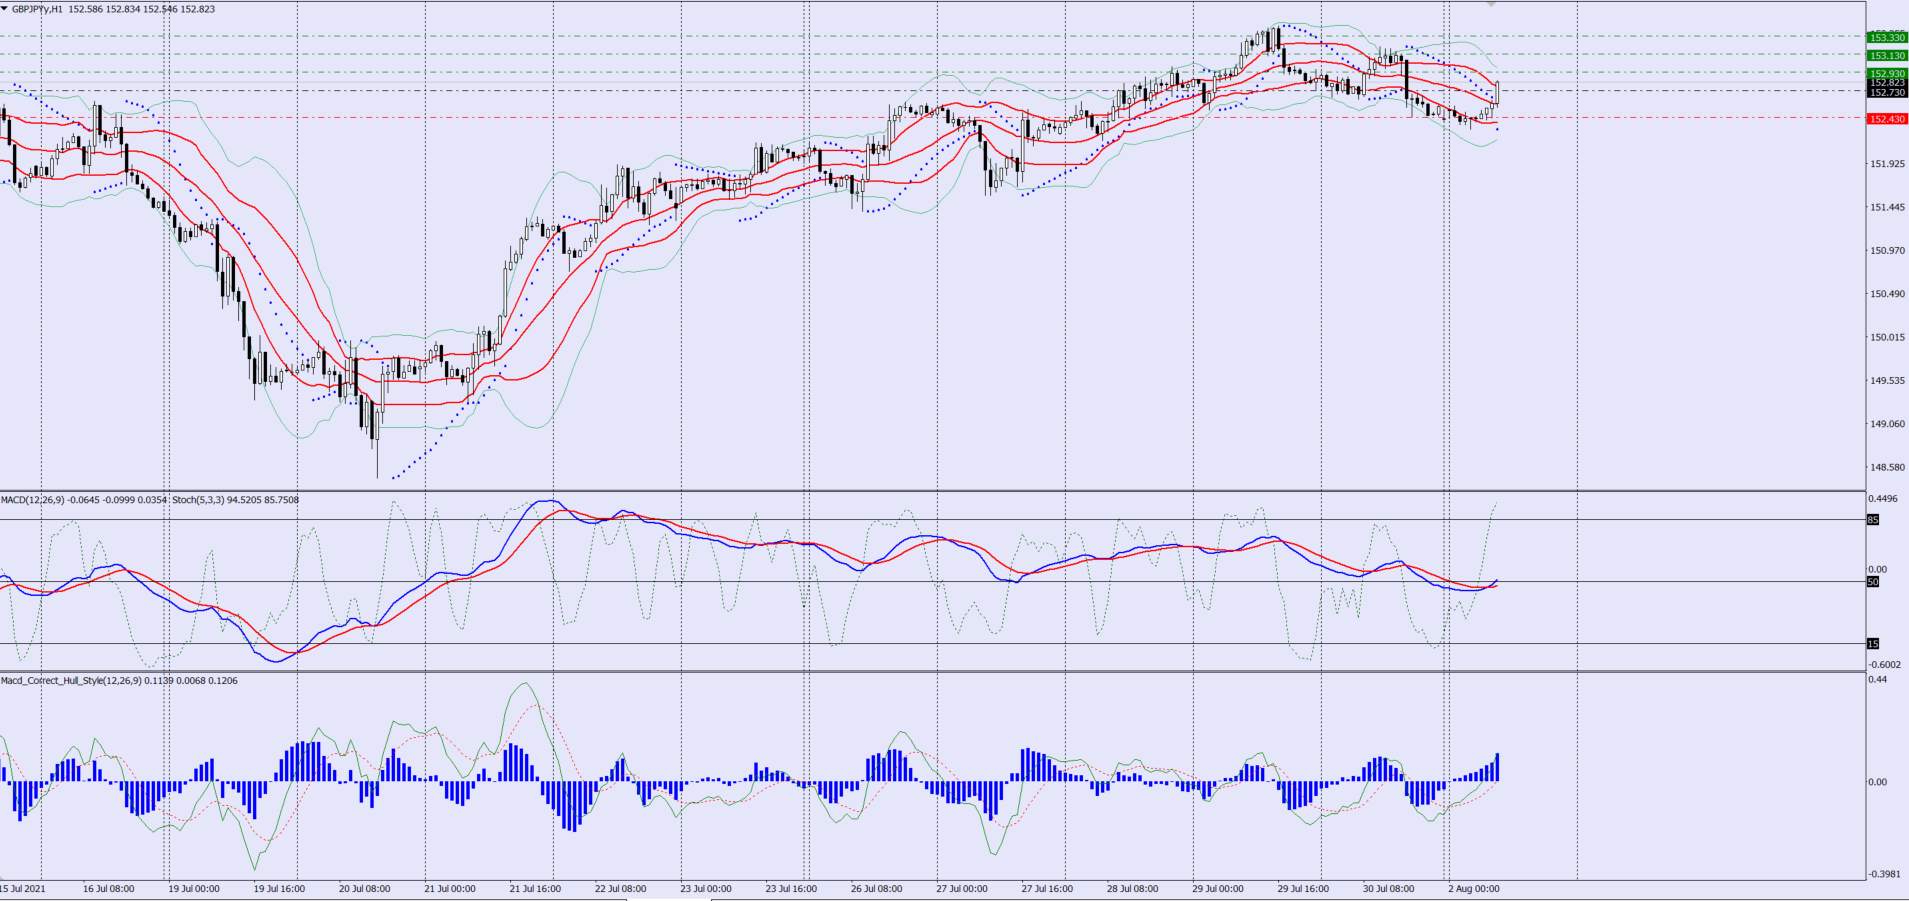This screenshot has width=1909, height=901.
Task: Click the 27 Jul 16:00 time label
Action: (1047, 888)
